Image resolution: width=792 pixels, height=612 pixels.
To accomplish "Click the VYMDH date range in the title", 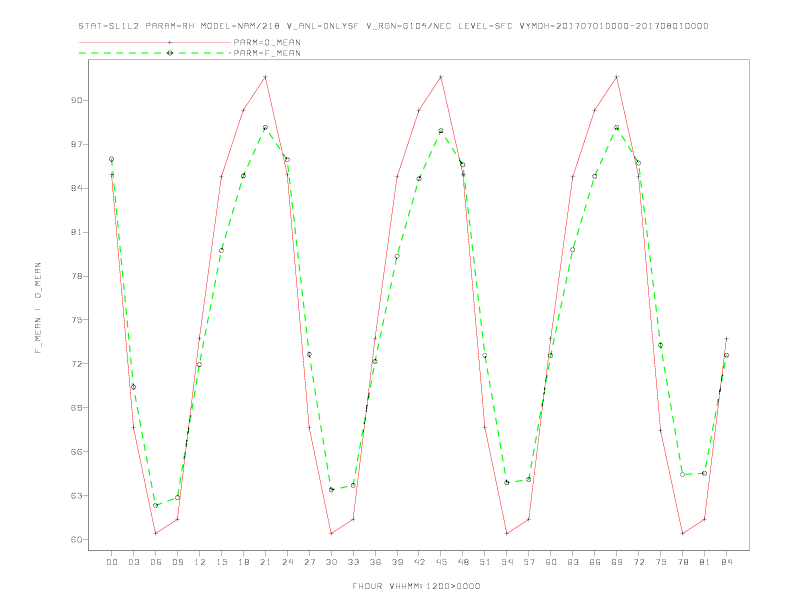I will click(x=614, y=26).
